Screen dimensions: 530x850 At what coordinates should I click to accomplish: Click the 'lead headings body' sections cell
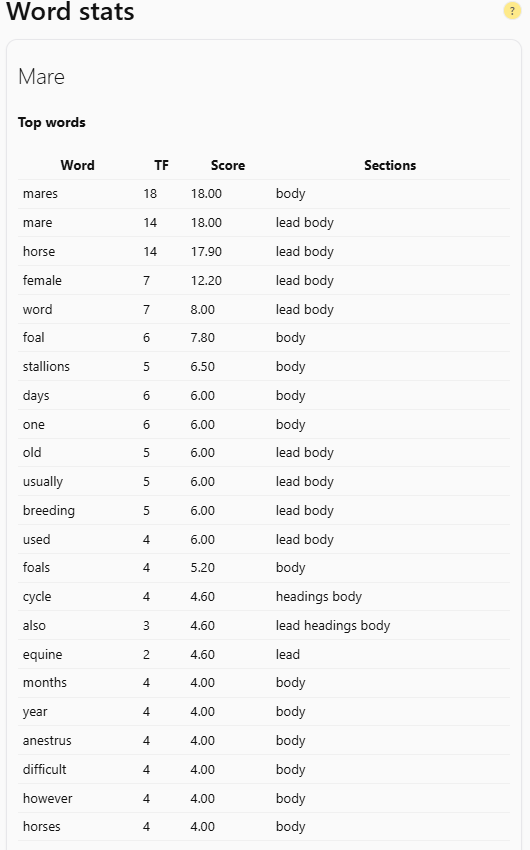(333, 626)
